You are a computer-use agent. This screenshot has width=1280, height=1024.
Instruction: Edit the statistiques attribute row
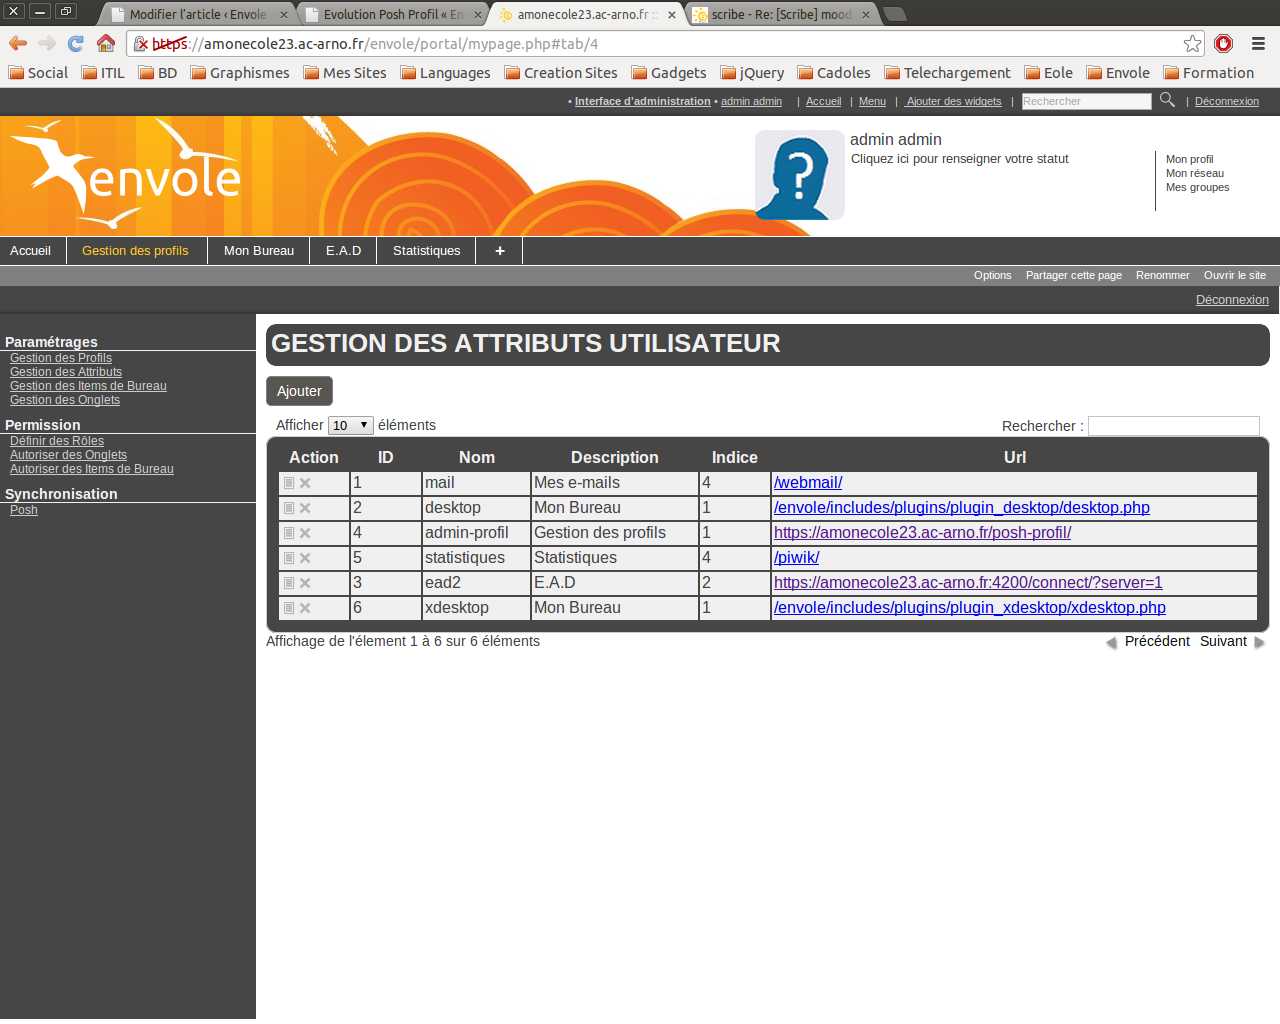click(289, 558)
